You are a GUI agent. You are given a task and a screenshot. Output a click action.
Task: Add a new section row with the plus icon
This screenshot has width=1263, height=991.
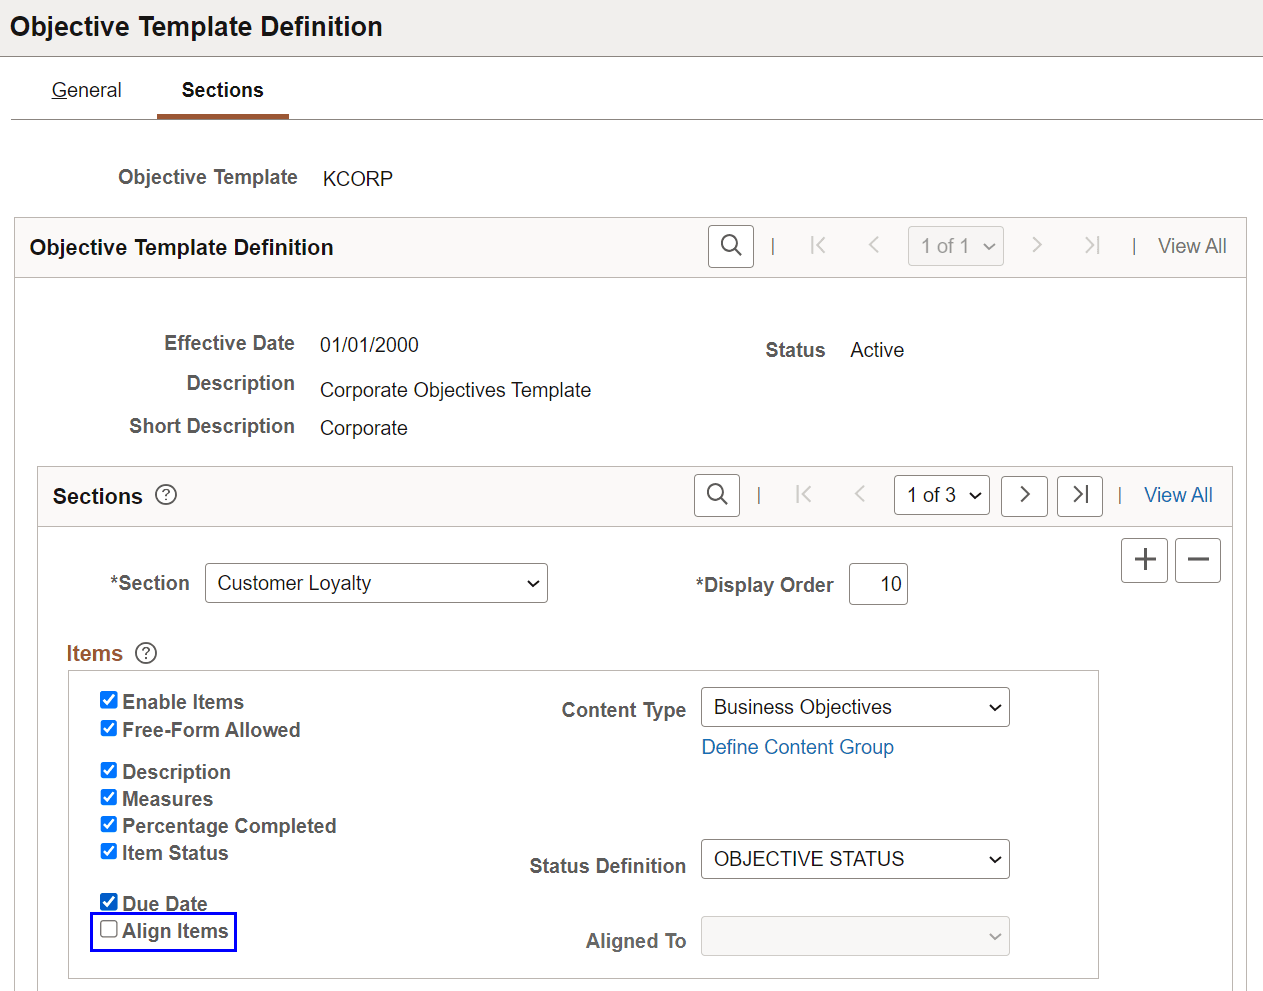(x=1144, y=560)
